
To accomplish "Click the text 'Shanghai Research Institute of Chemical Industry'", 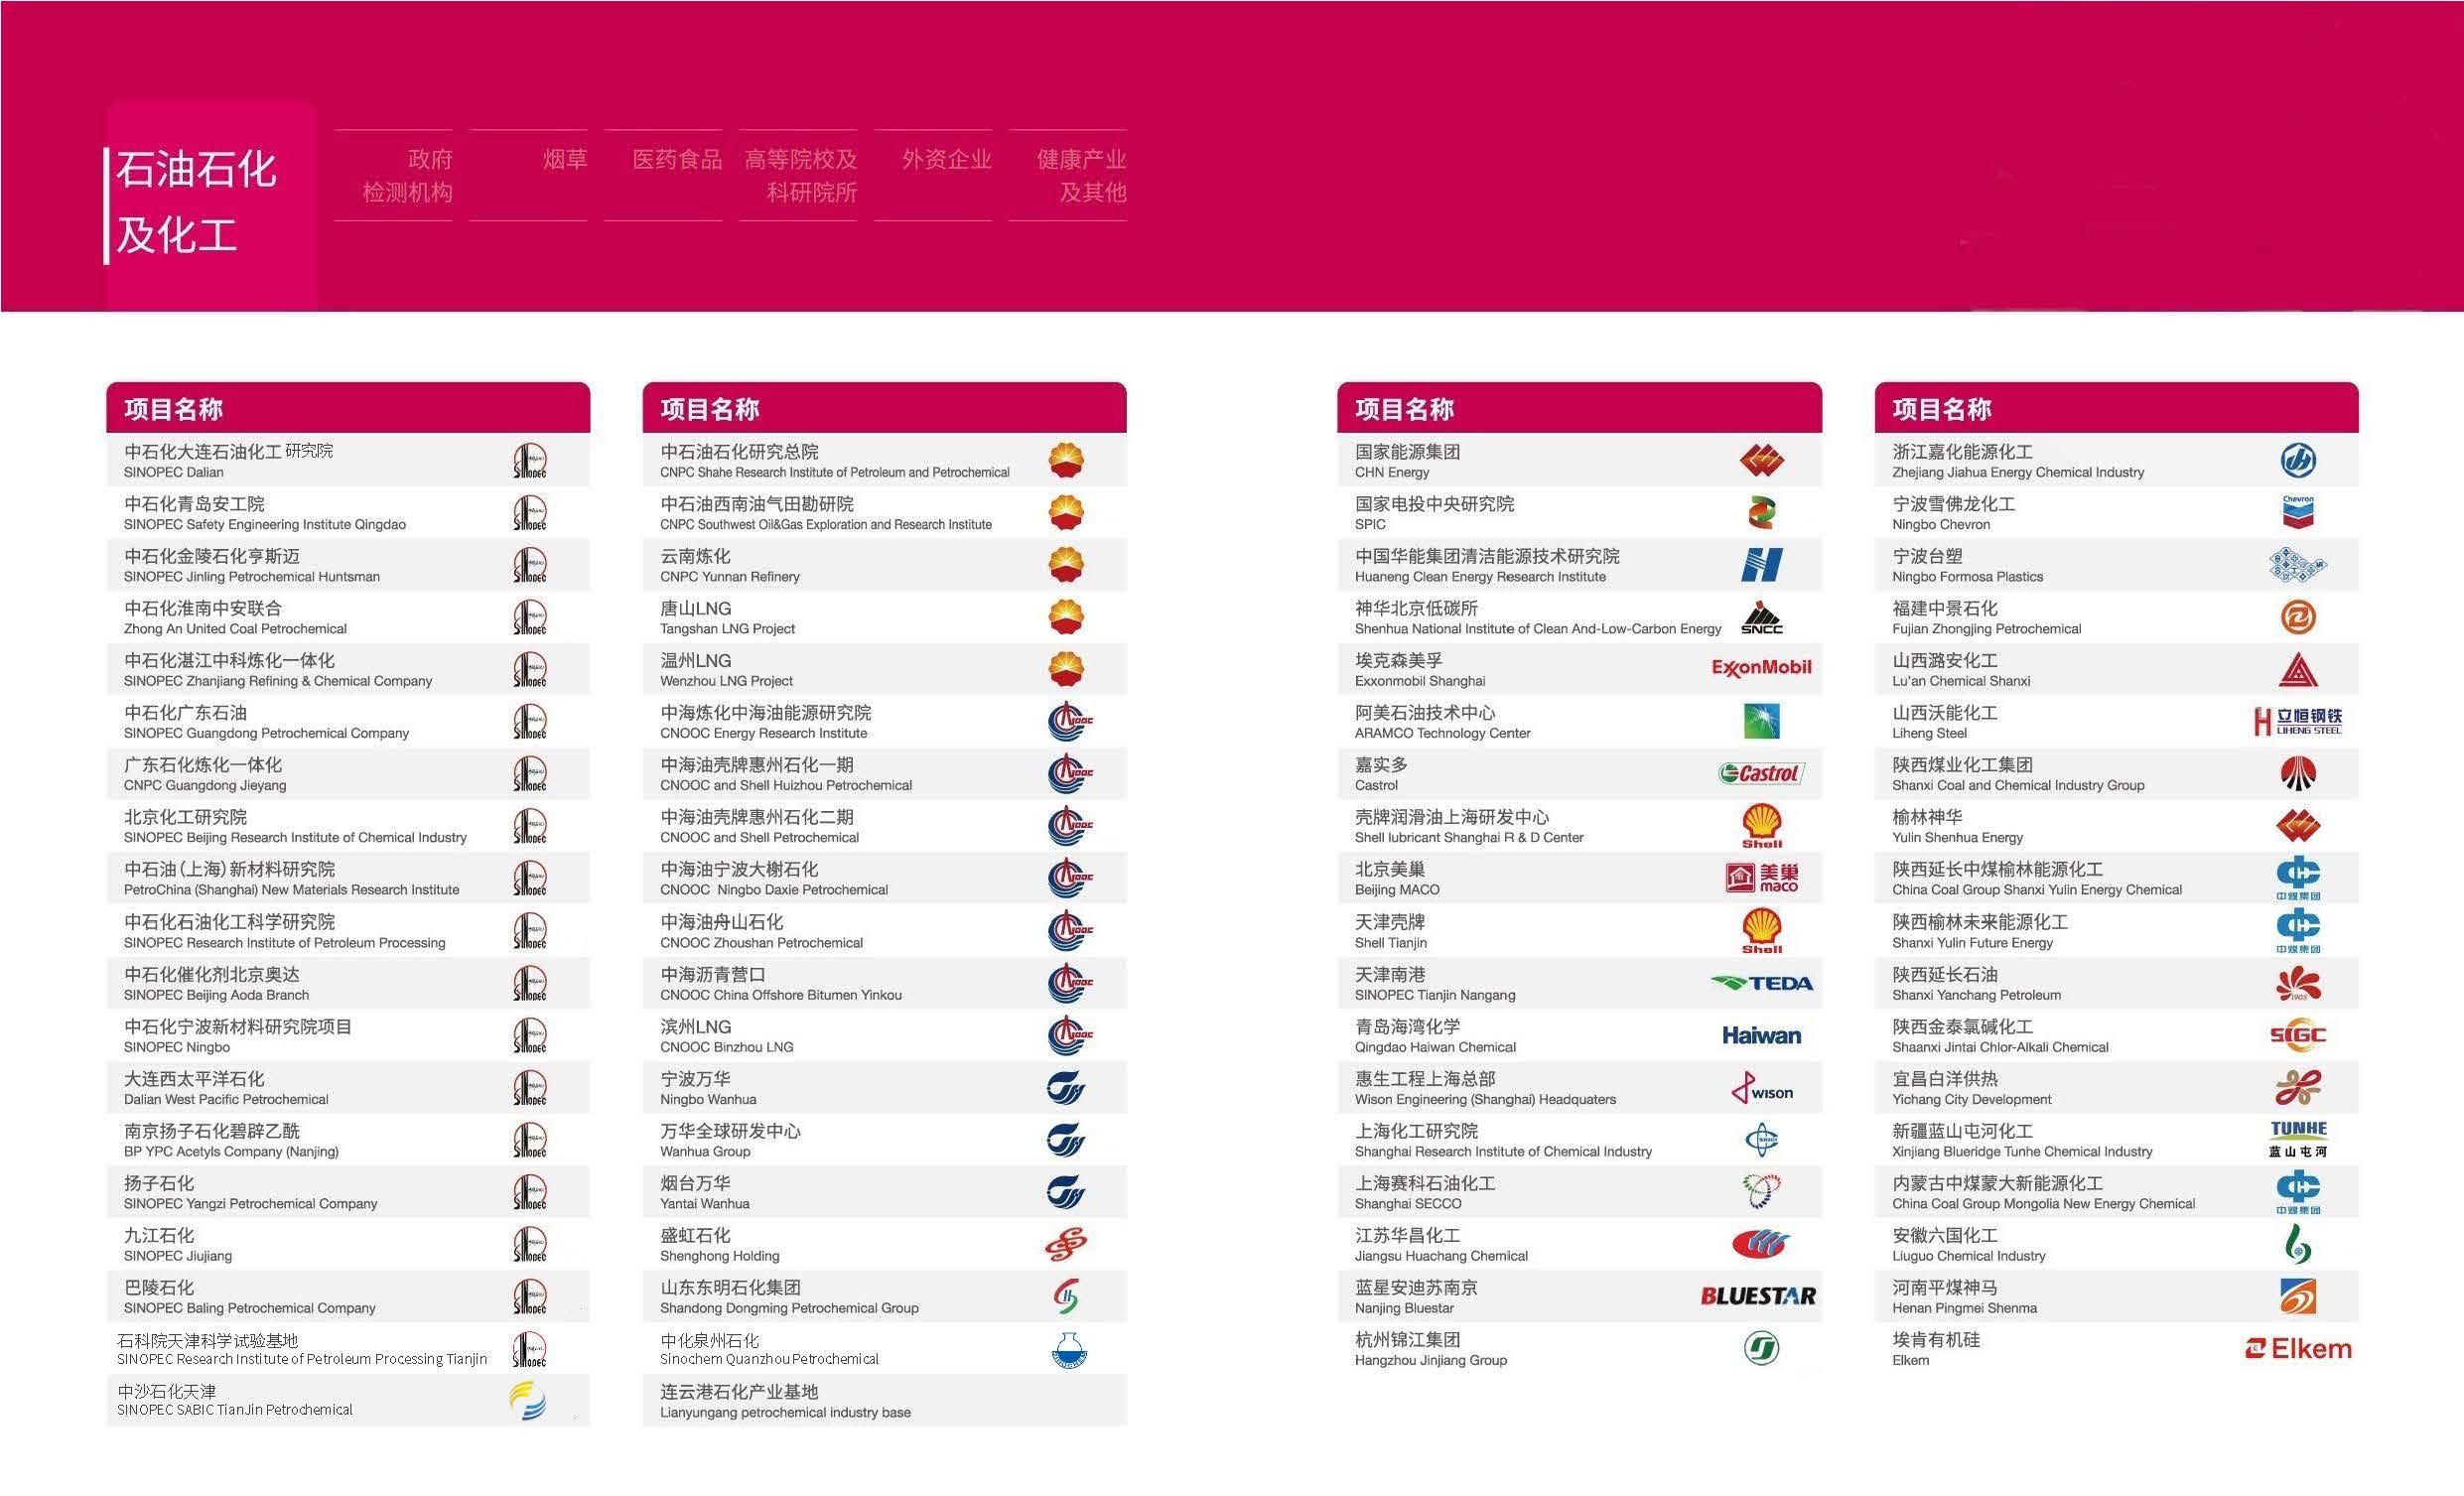I will [1503, 1151].
